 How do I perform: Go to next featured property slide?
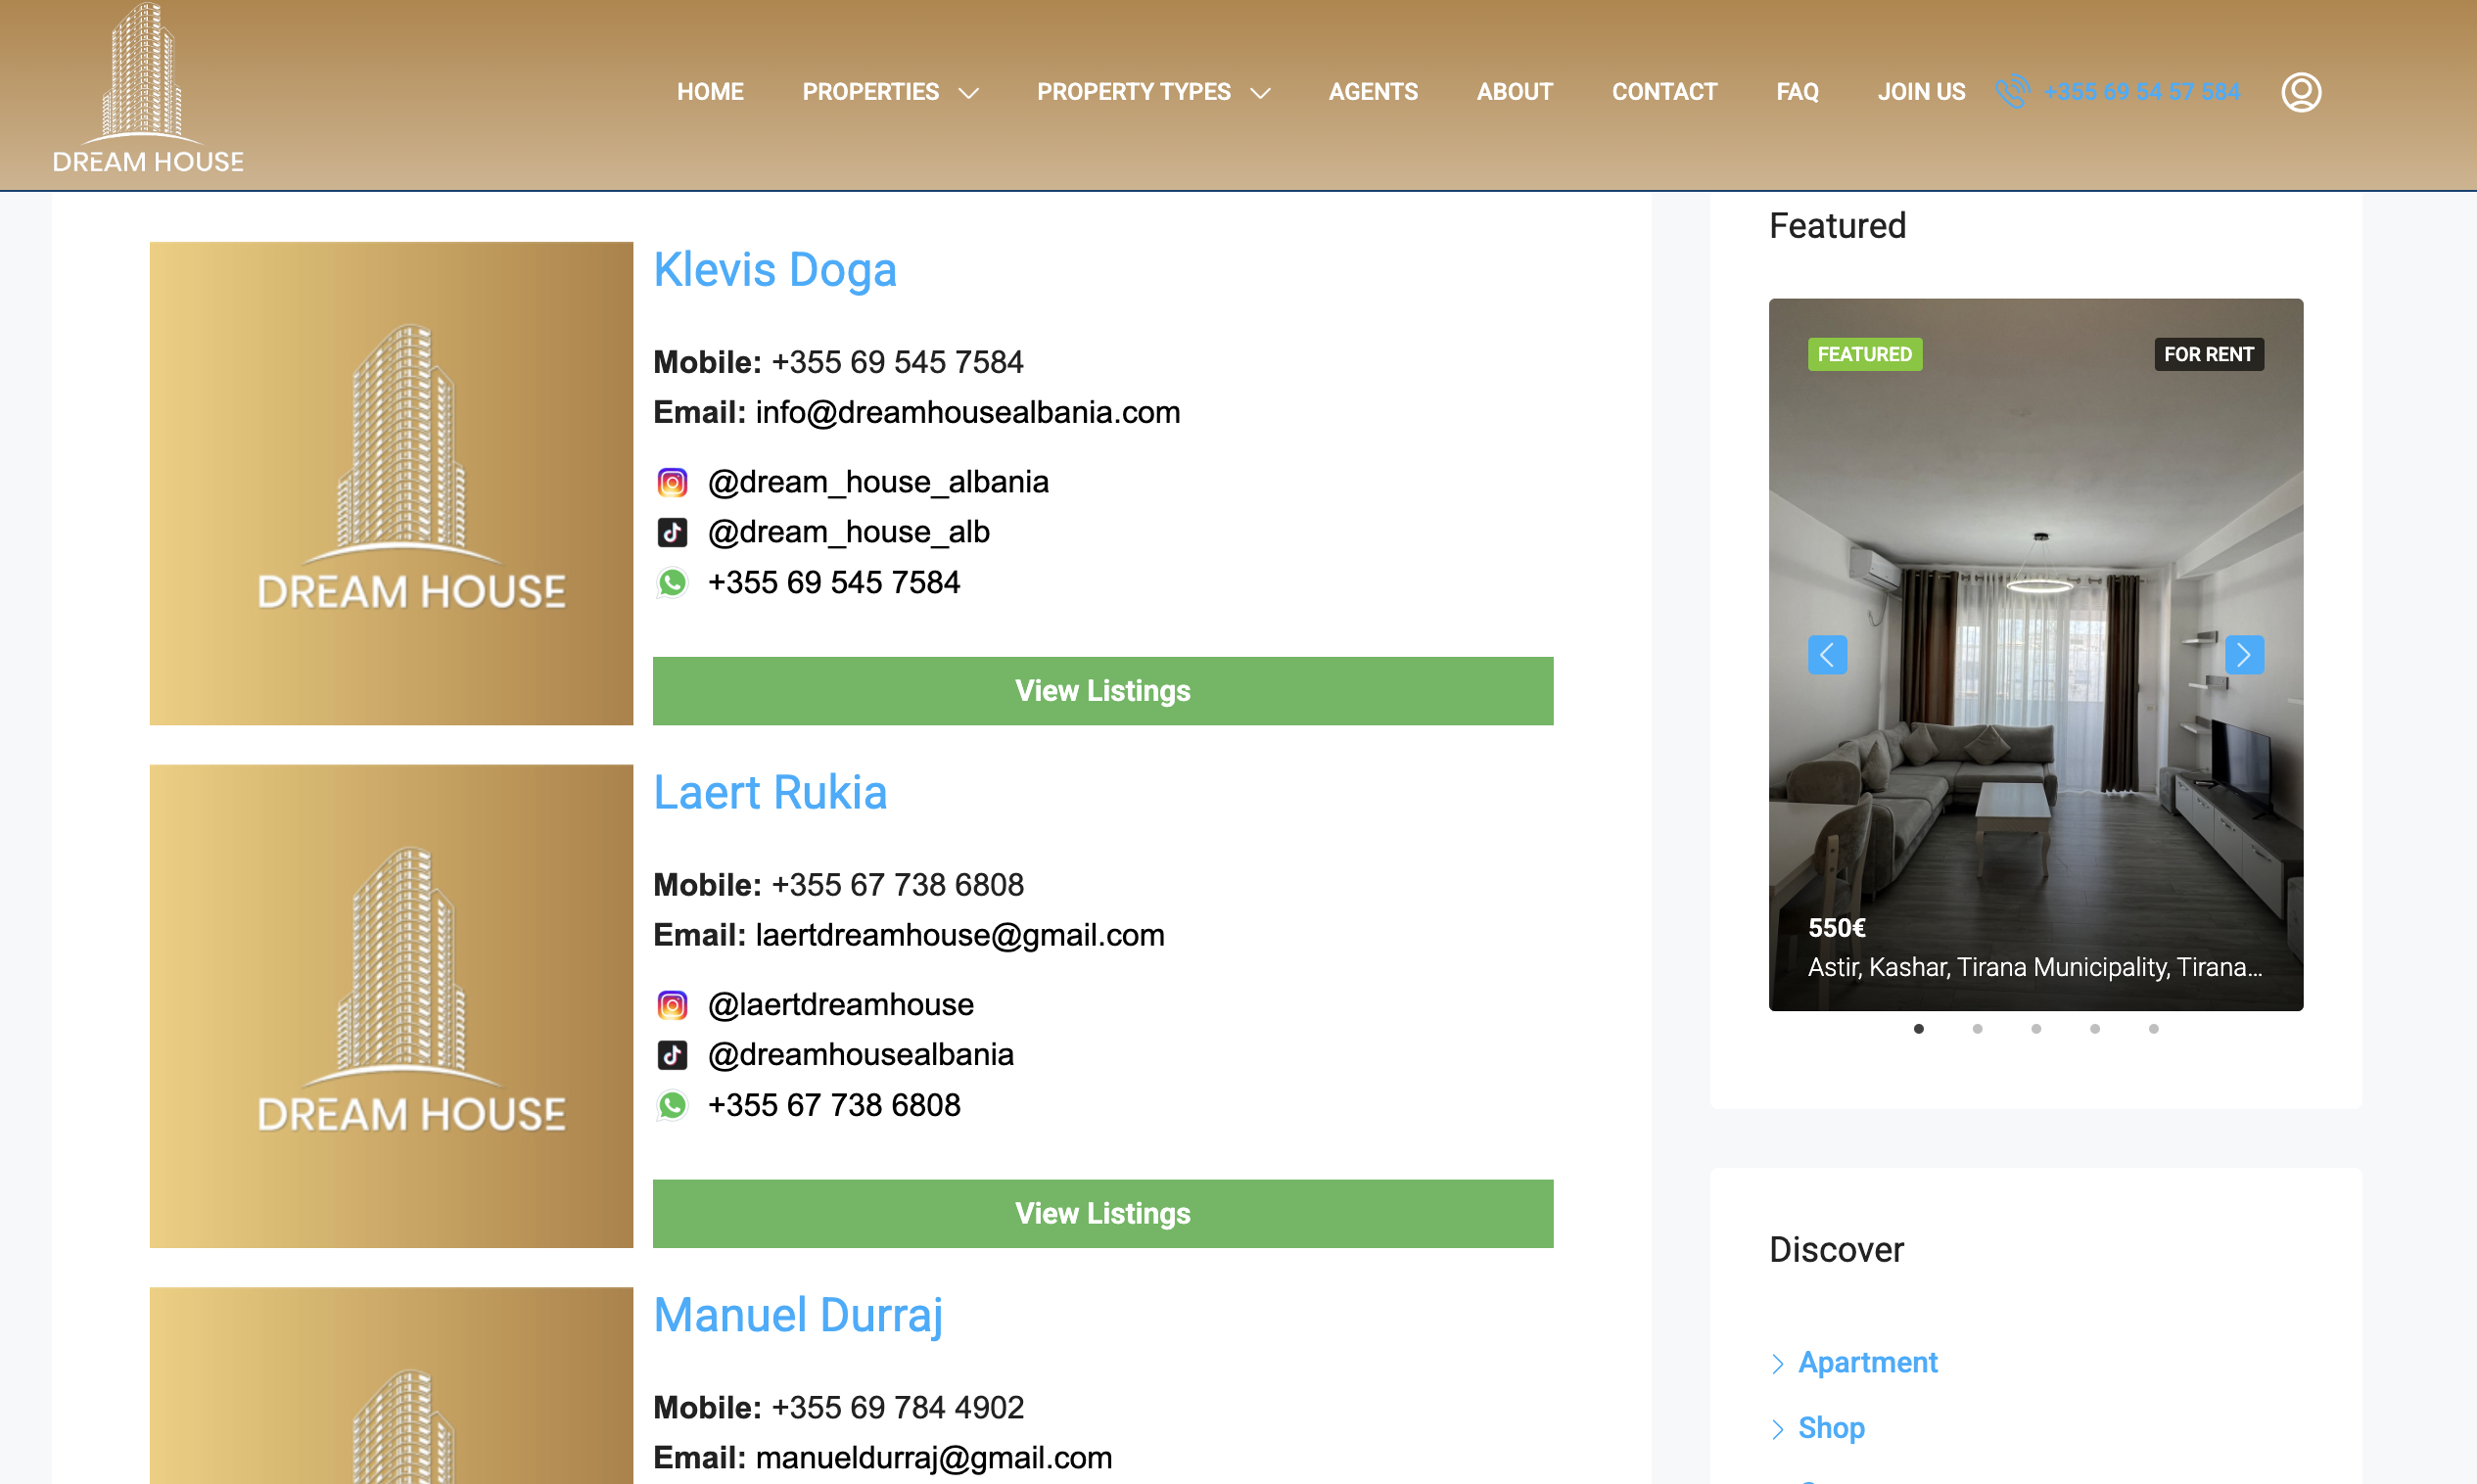tap(2243, 655)
